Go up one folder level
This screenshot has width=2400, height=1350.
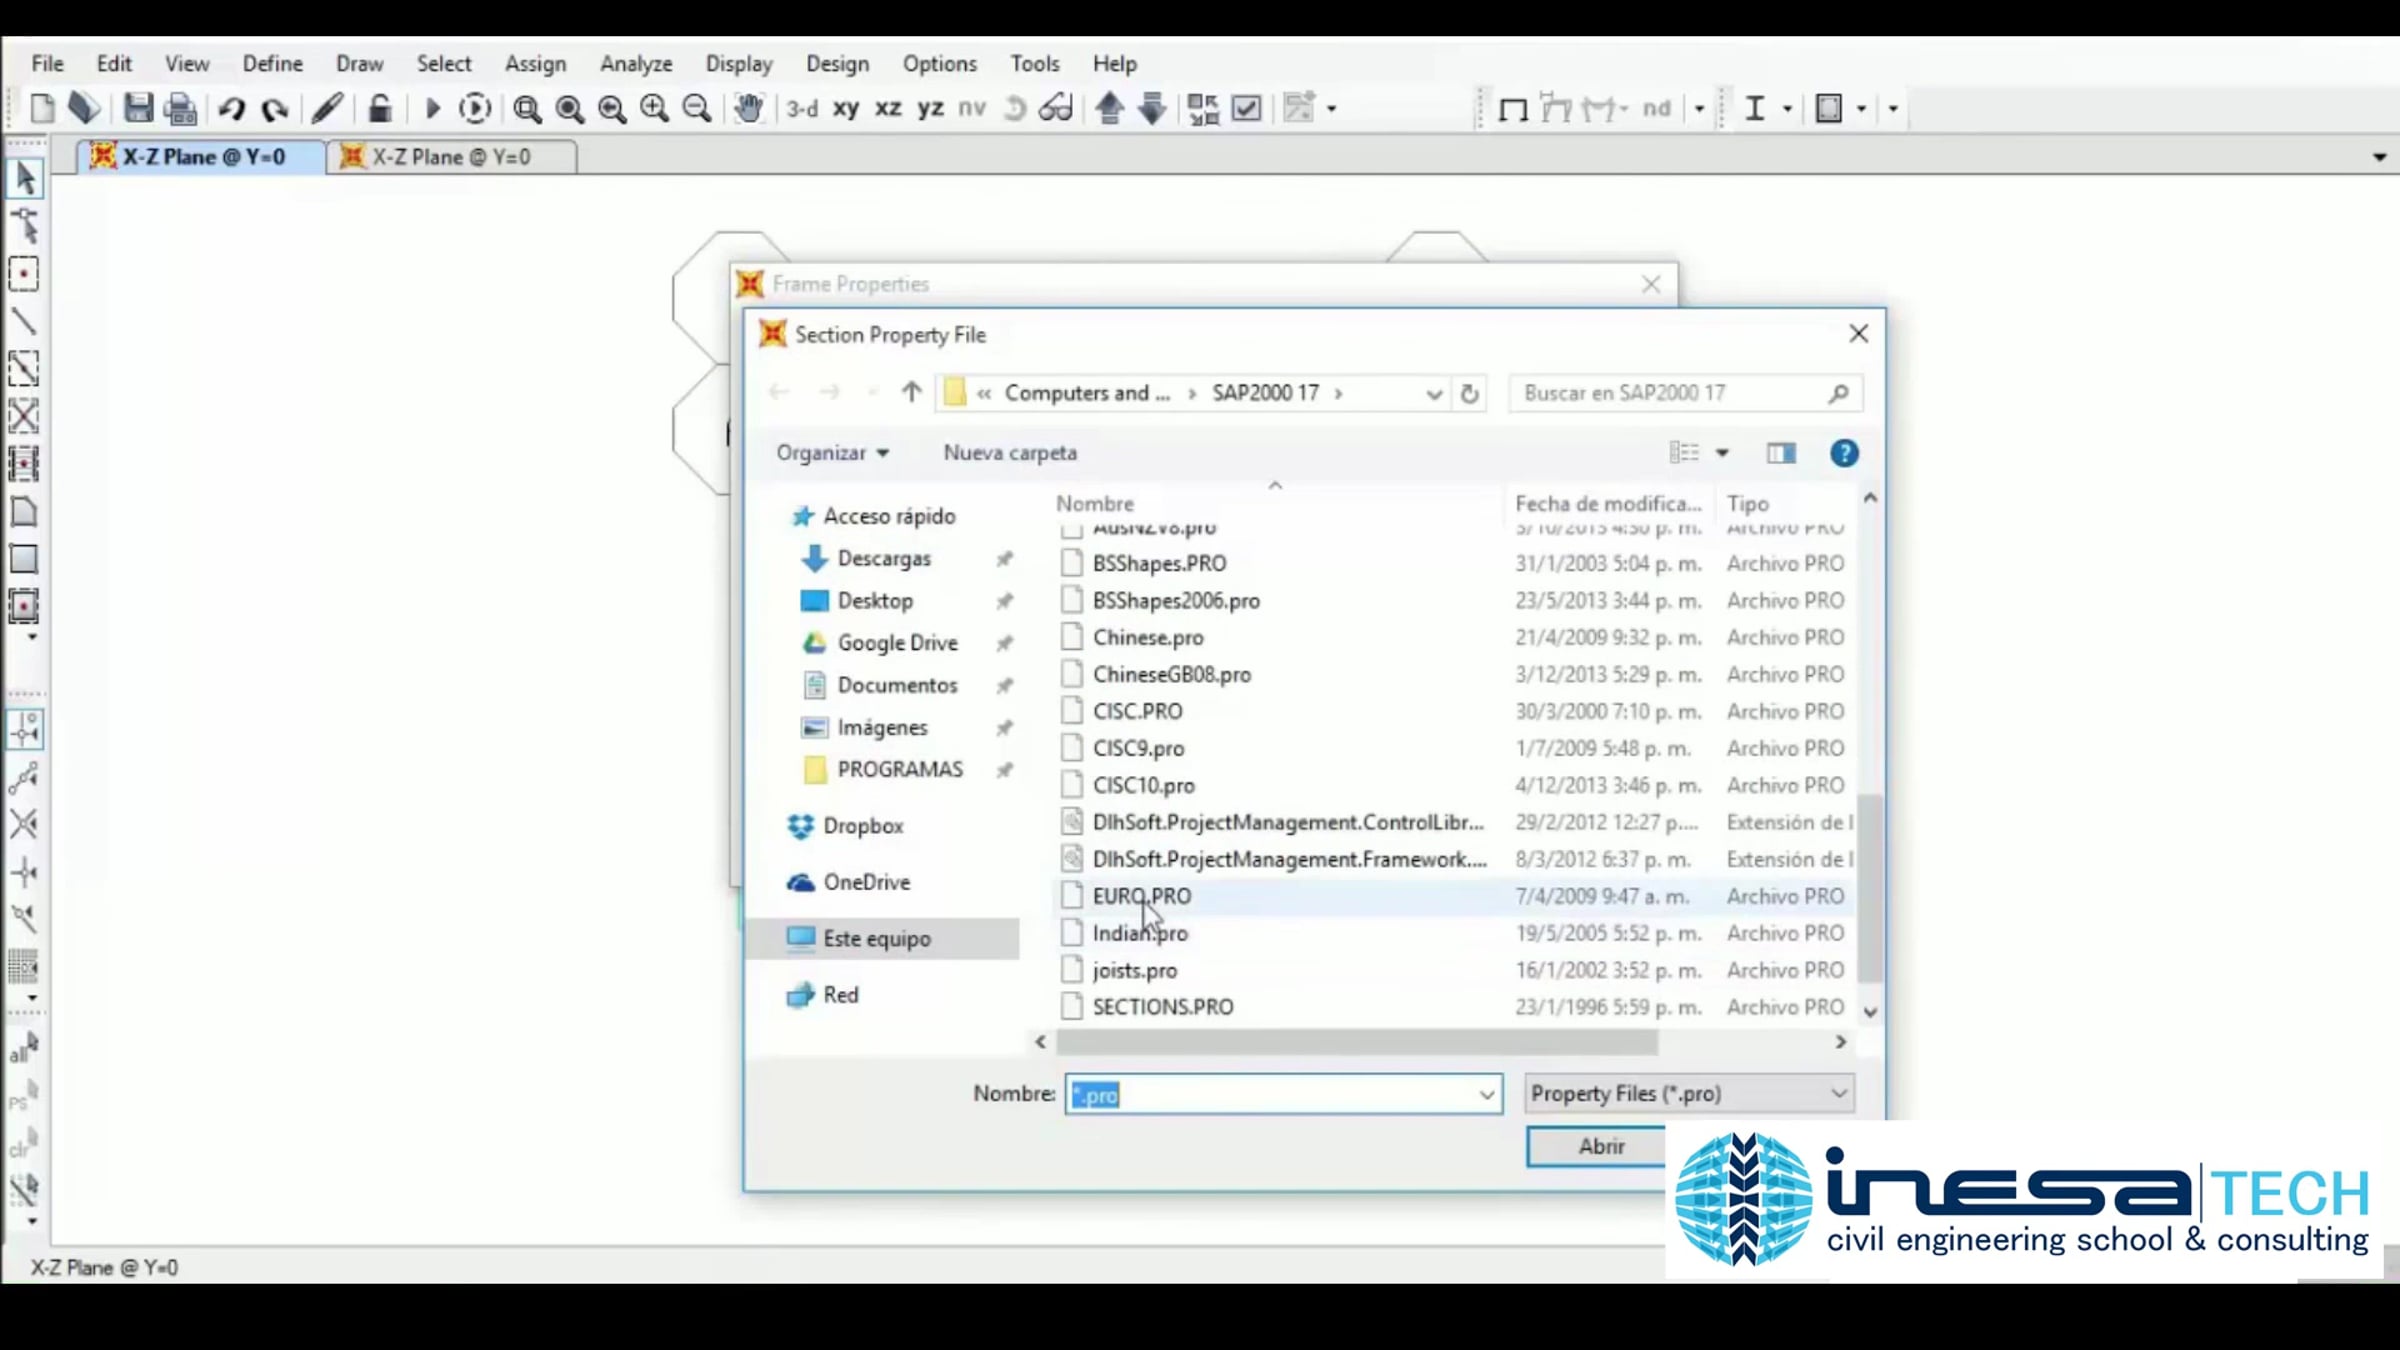910,392
